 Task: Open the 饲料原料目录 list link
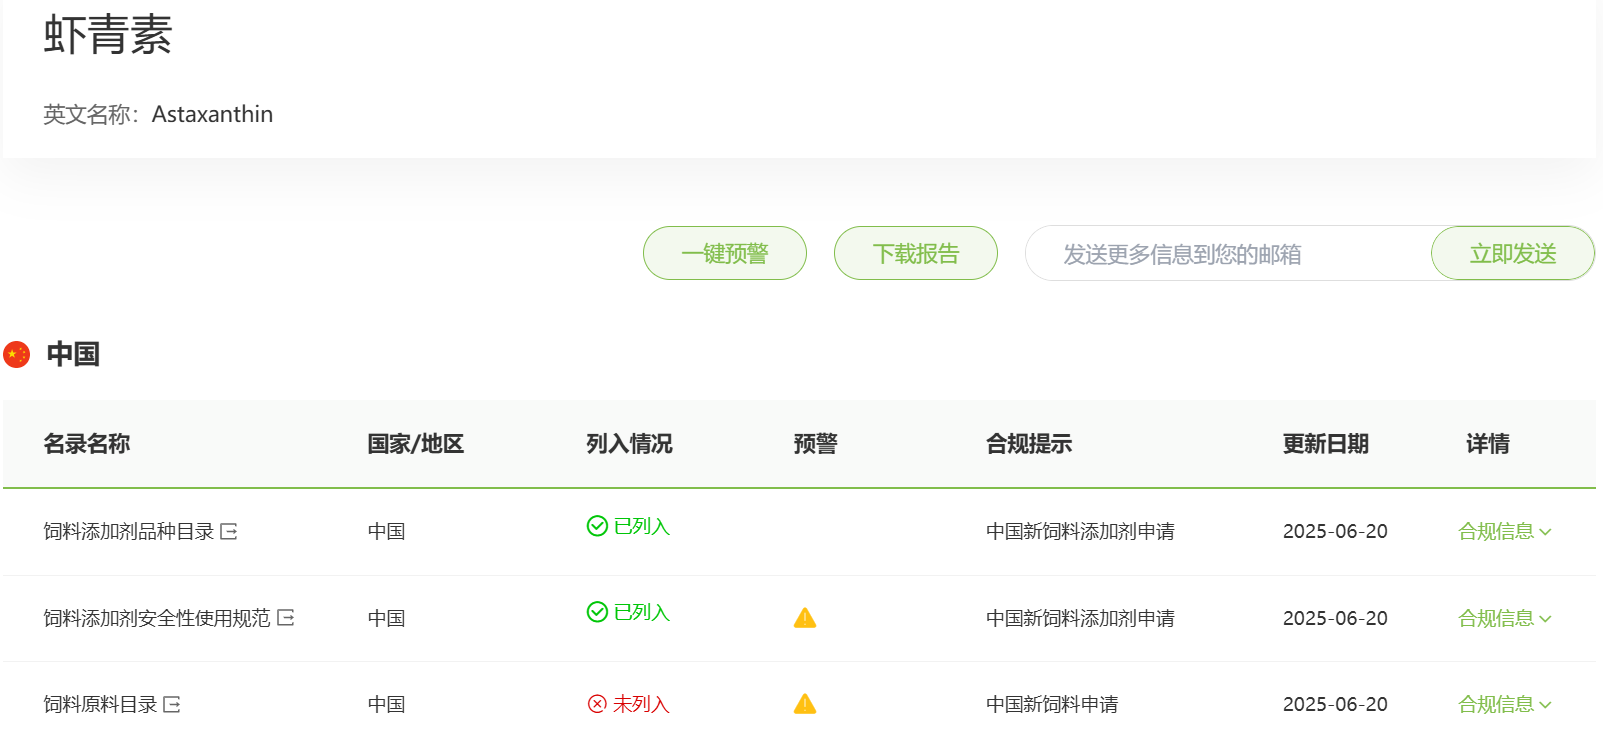(x=100, y=704)
